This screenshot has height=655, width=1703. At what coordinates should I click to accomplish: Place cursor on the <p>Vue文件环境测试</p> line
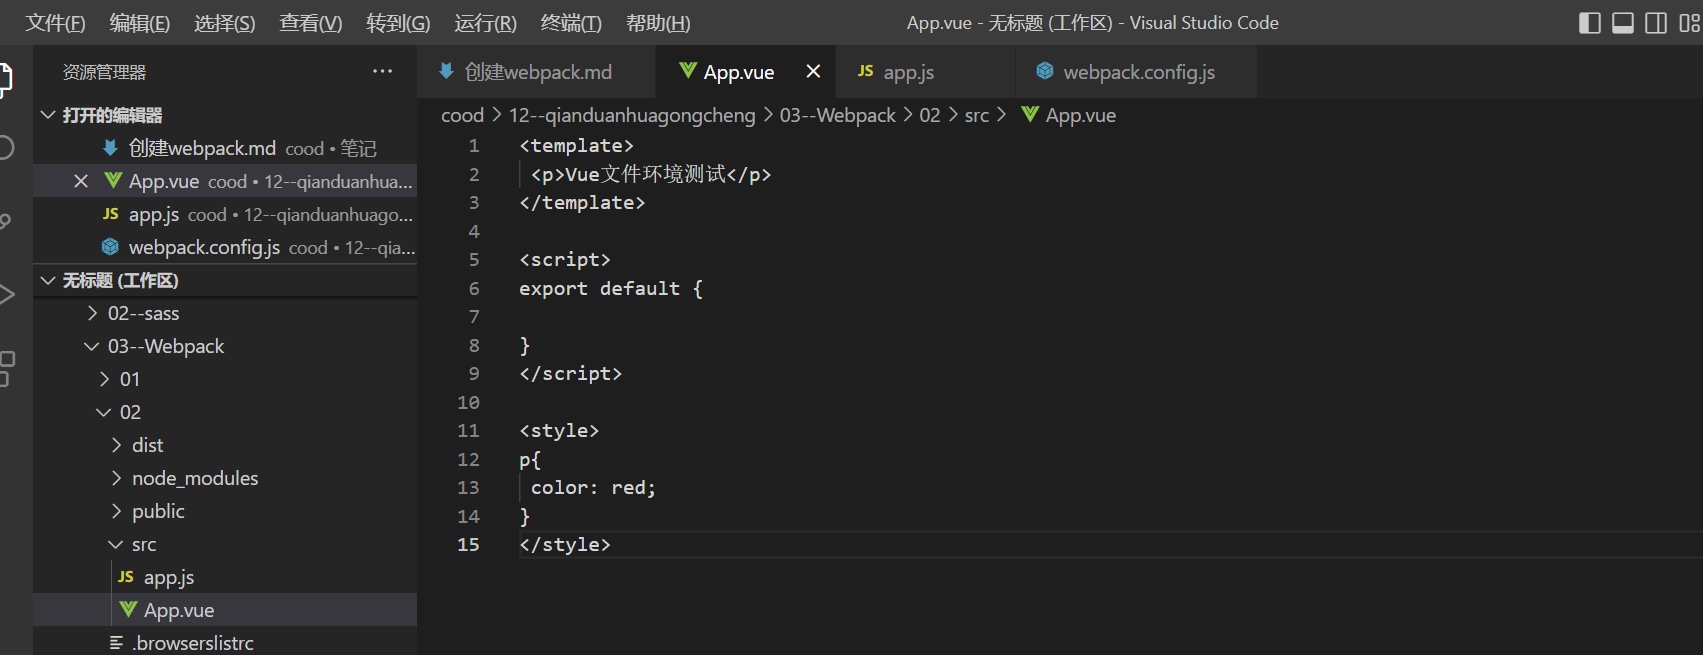pos(651,174)
